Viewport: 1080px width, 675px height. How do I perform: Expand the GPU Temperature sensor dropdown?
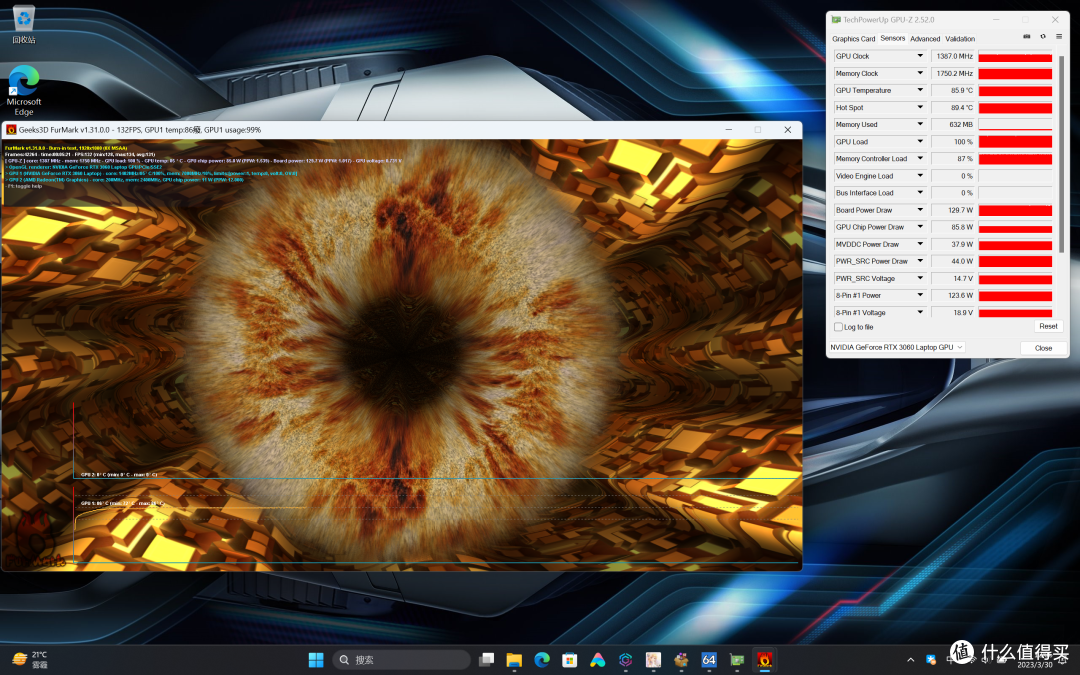[920, 90]
